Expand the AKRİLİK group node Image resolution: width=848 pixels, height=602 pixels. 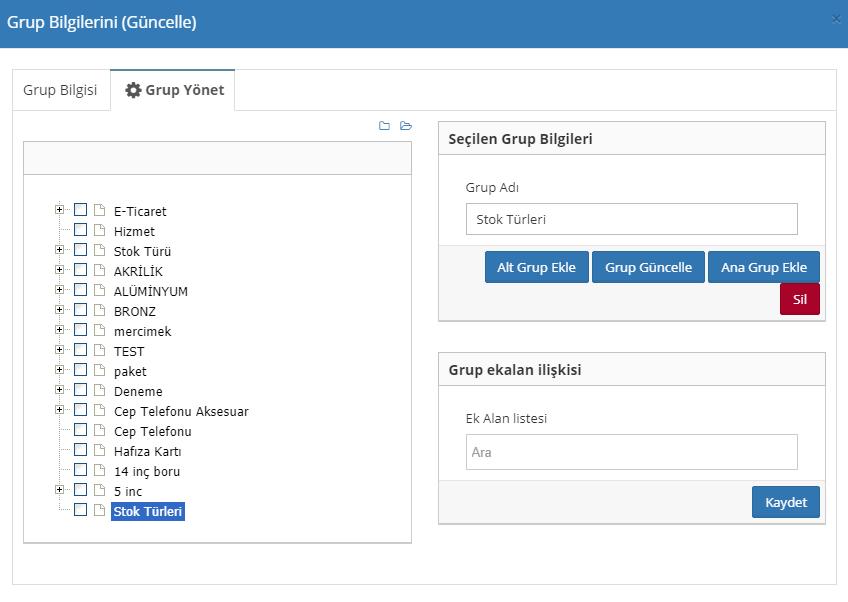(x=60, y=270)
